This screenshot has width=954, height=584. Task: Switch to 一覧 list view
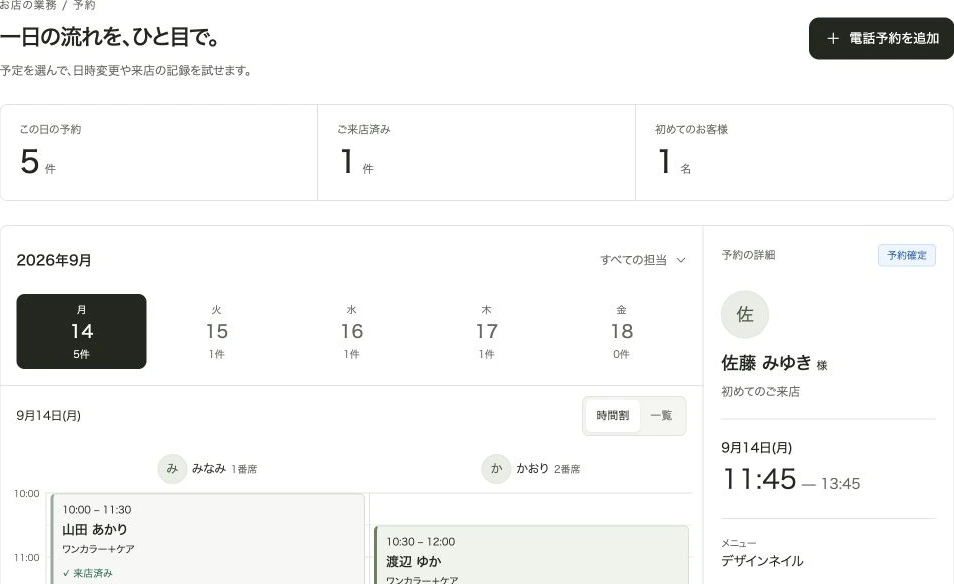[x=661, y=415]
